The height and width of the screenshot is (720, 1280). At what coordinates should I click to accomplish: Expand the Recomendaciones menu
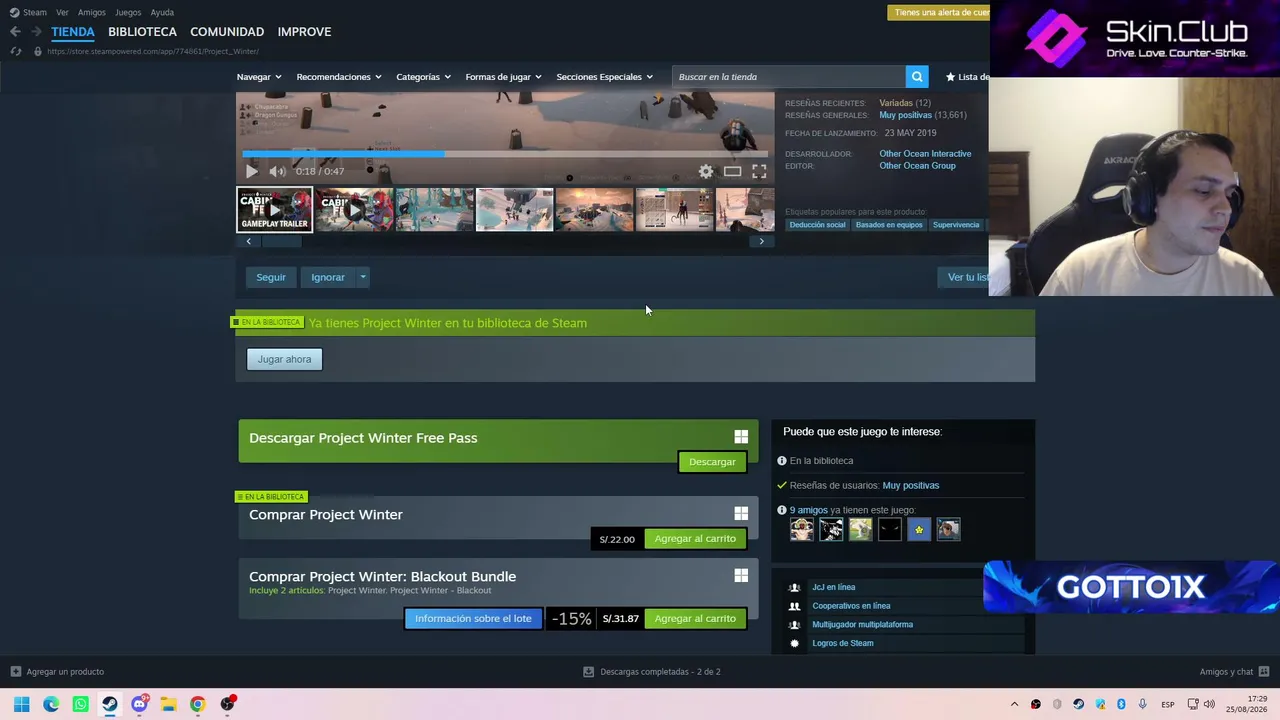coord(339,77)
